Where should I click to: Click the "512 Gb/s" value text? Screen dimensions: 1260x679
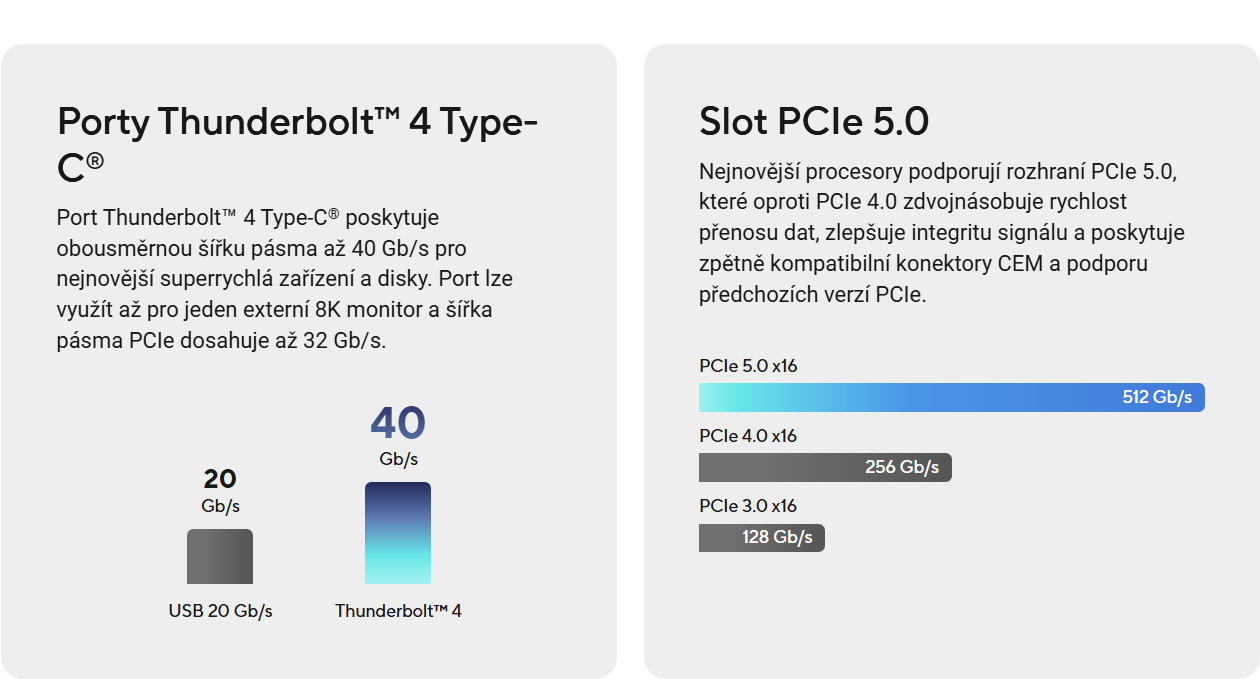(1157, 398)
